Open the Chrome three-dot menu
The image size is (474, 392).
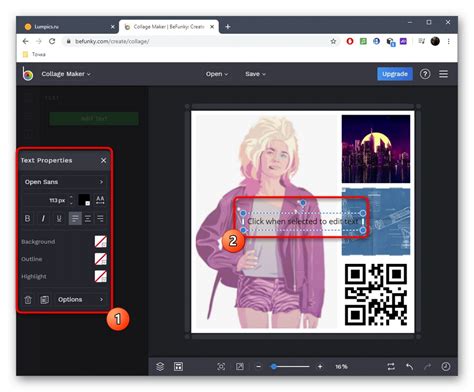tap(449, 41)
